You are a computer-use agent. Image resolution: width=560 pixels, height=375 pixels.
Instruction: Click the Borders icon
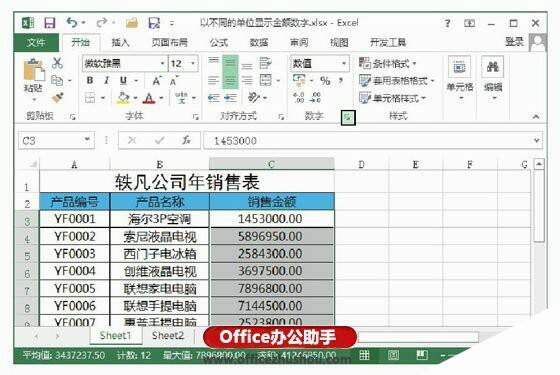[x=90, y=98]
